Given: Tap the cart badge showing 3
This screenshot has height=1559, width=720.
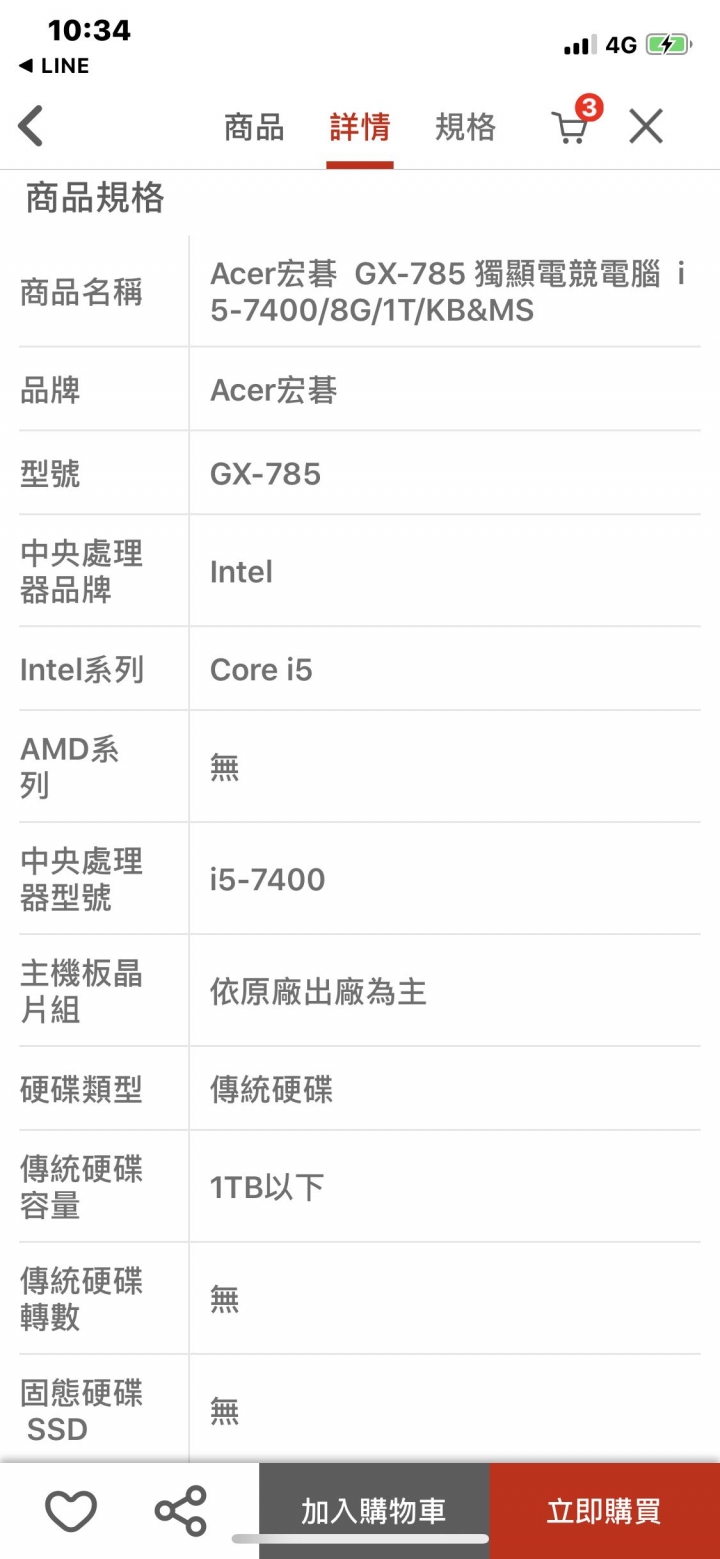Looking at the screenshot, I should point(590,107).
